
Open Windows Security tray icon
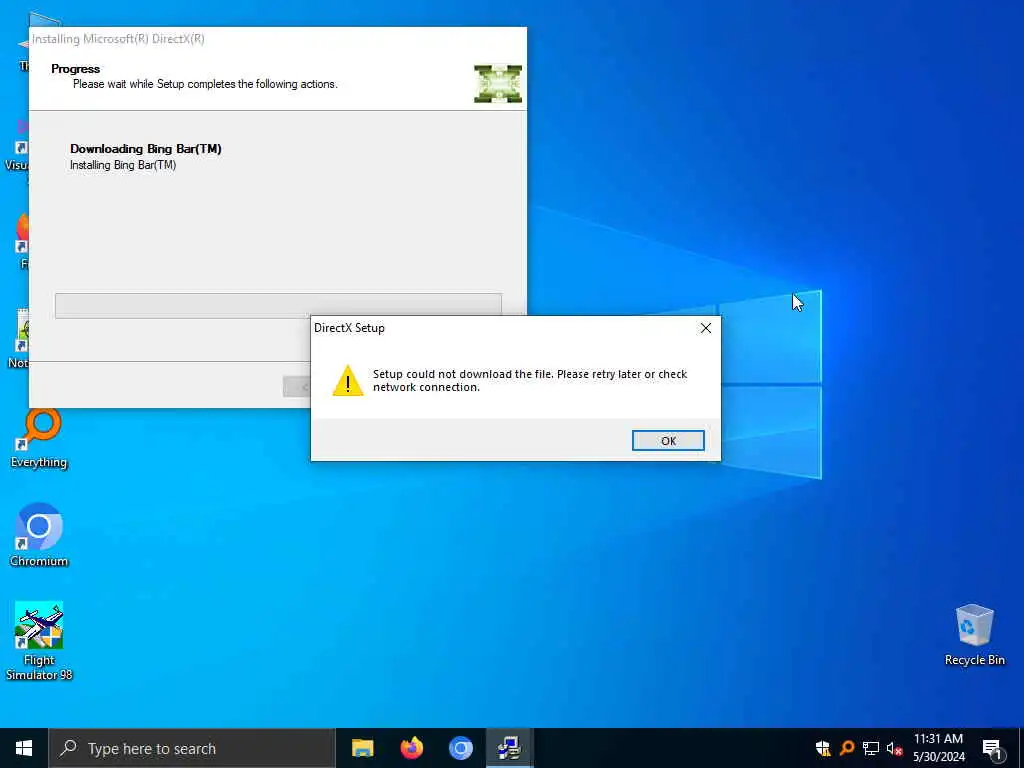click(823, 748)
